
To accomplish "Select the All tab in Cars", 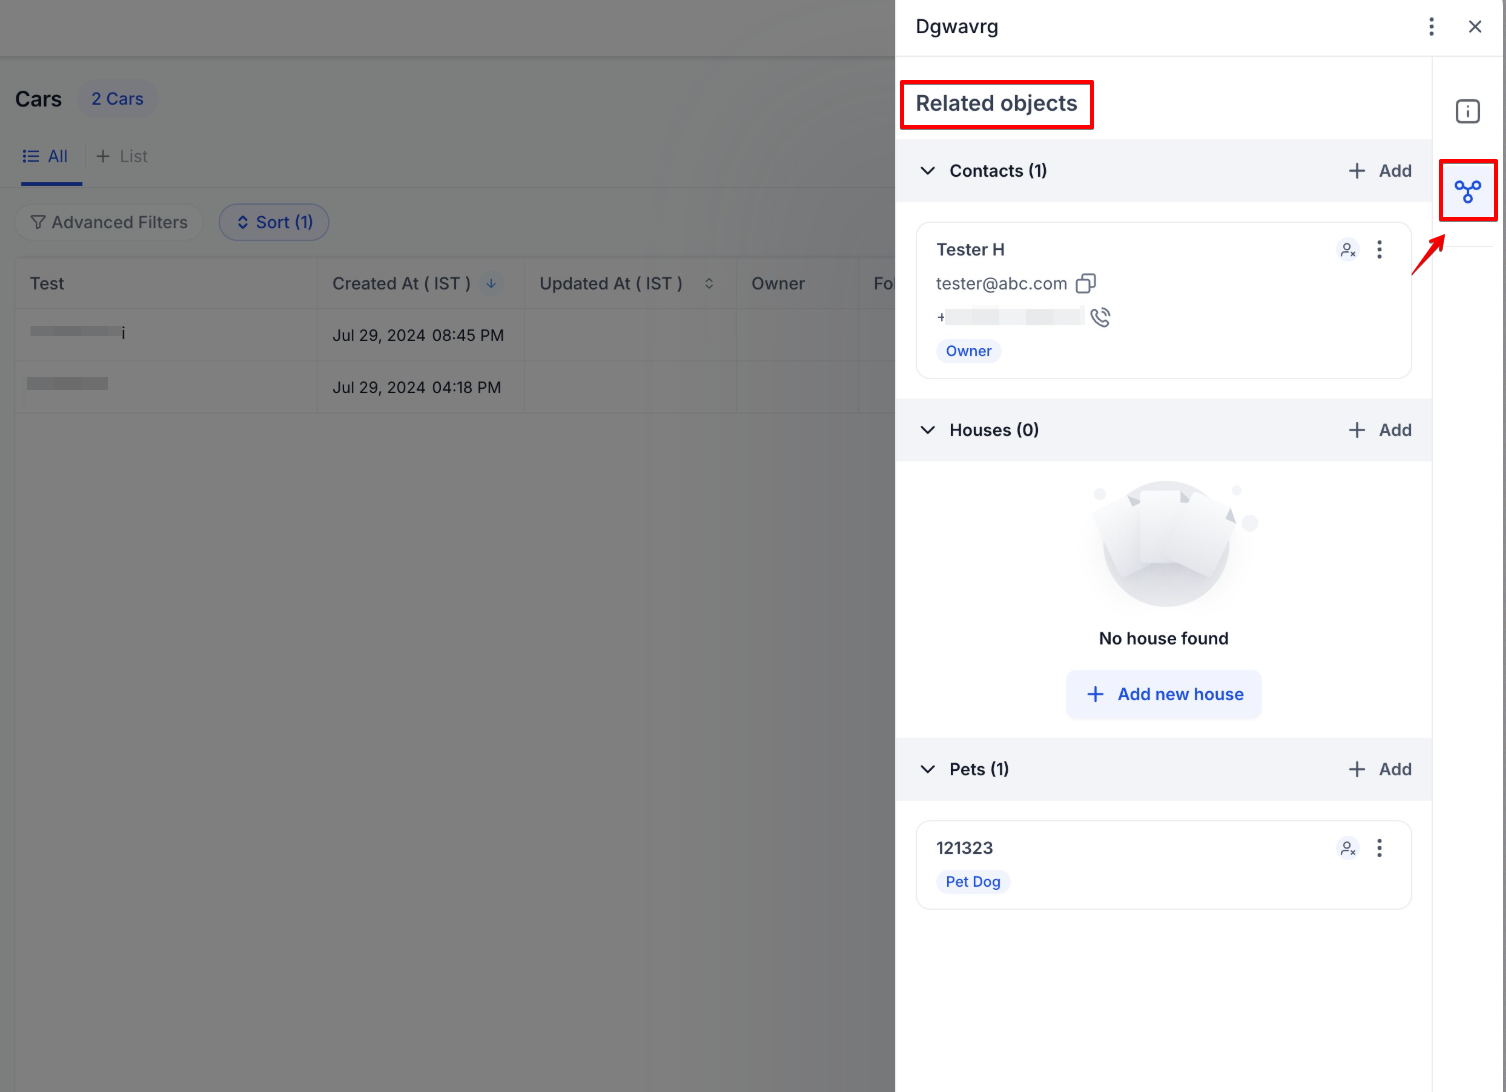I will (46, 157).
